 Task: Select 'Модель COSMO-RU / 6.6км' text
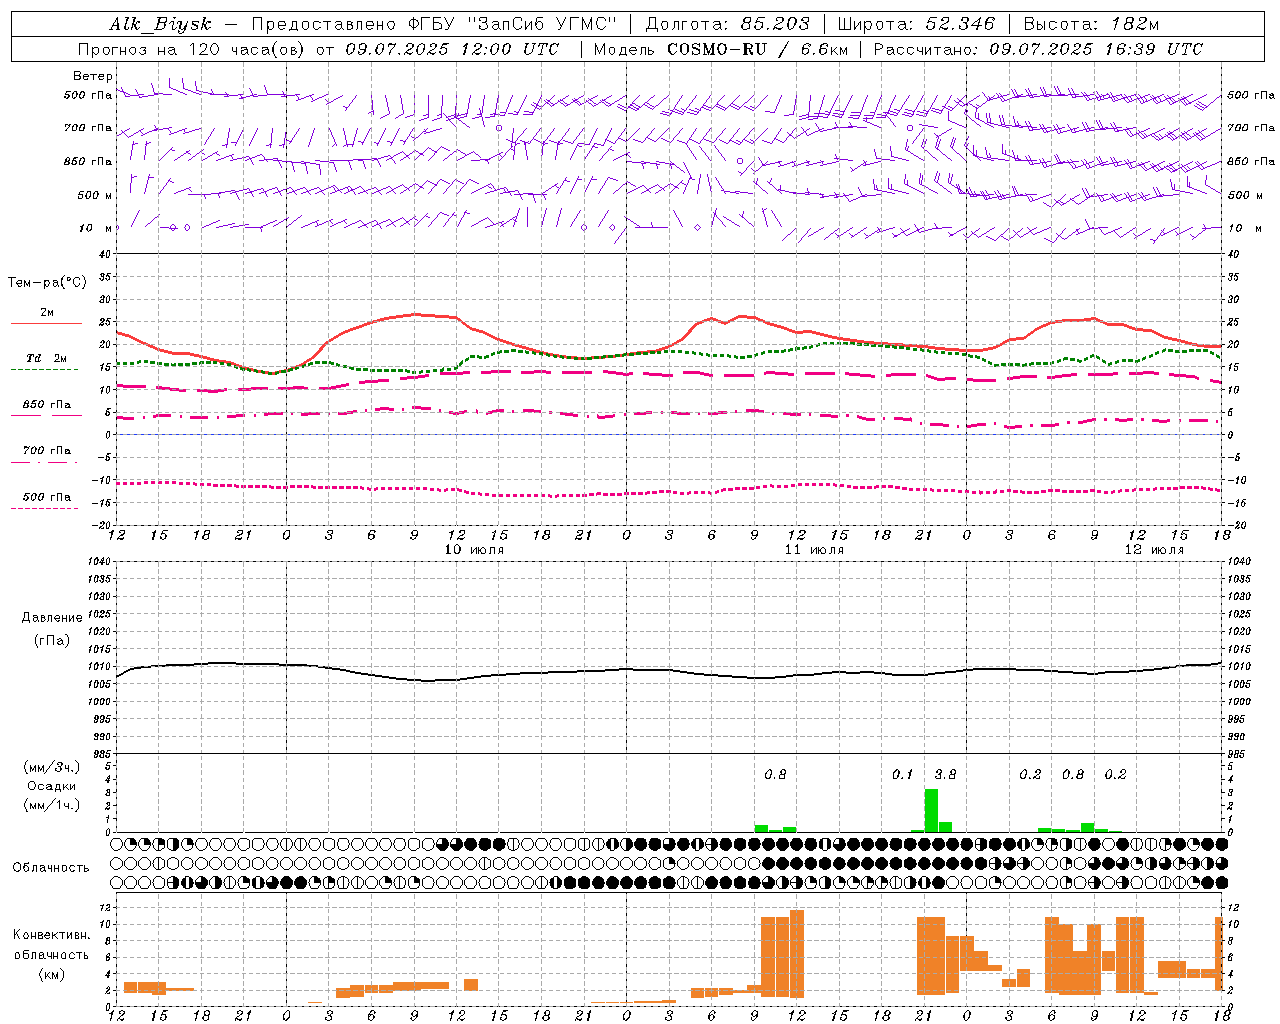pos(721,49)
